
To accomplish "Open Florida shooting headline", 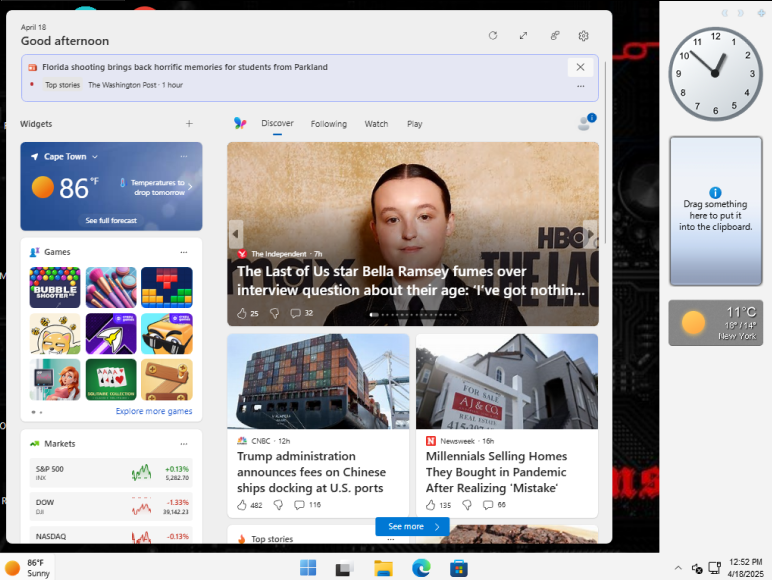I will [185, 67].
